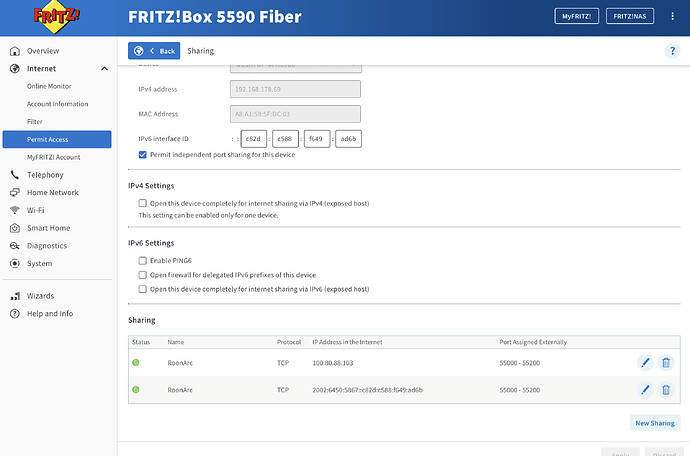Click the Internet globe icon in sidebar
The width and height of the screenshot is (690, 456).
(15, 69)
